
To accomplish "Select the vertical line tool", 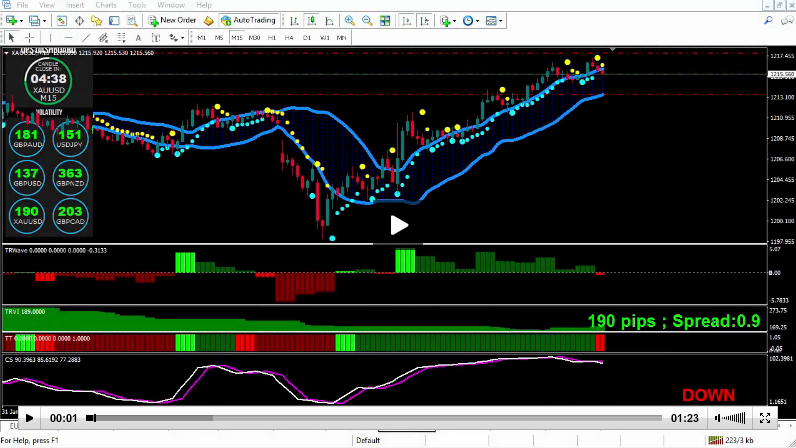I will [50, 38].
